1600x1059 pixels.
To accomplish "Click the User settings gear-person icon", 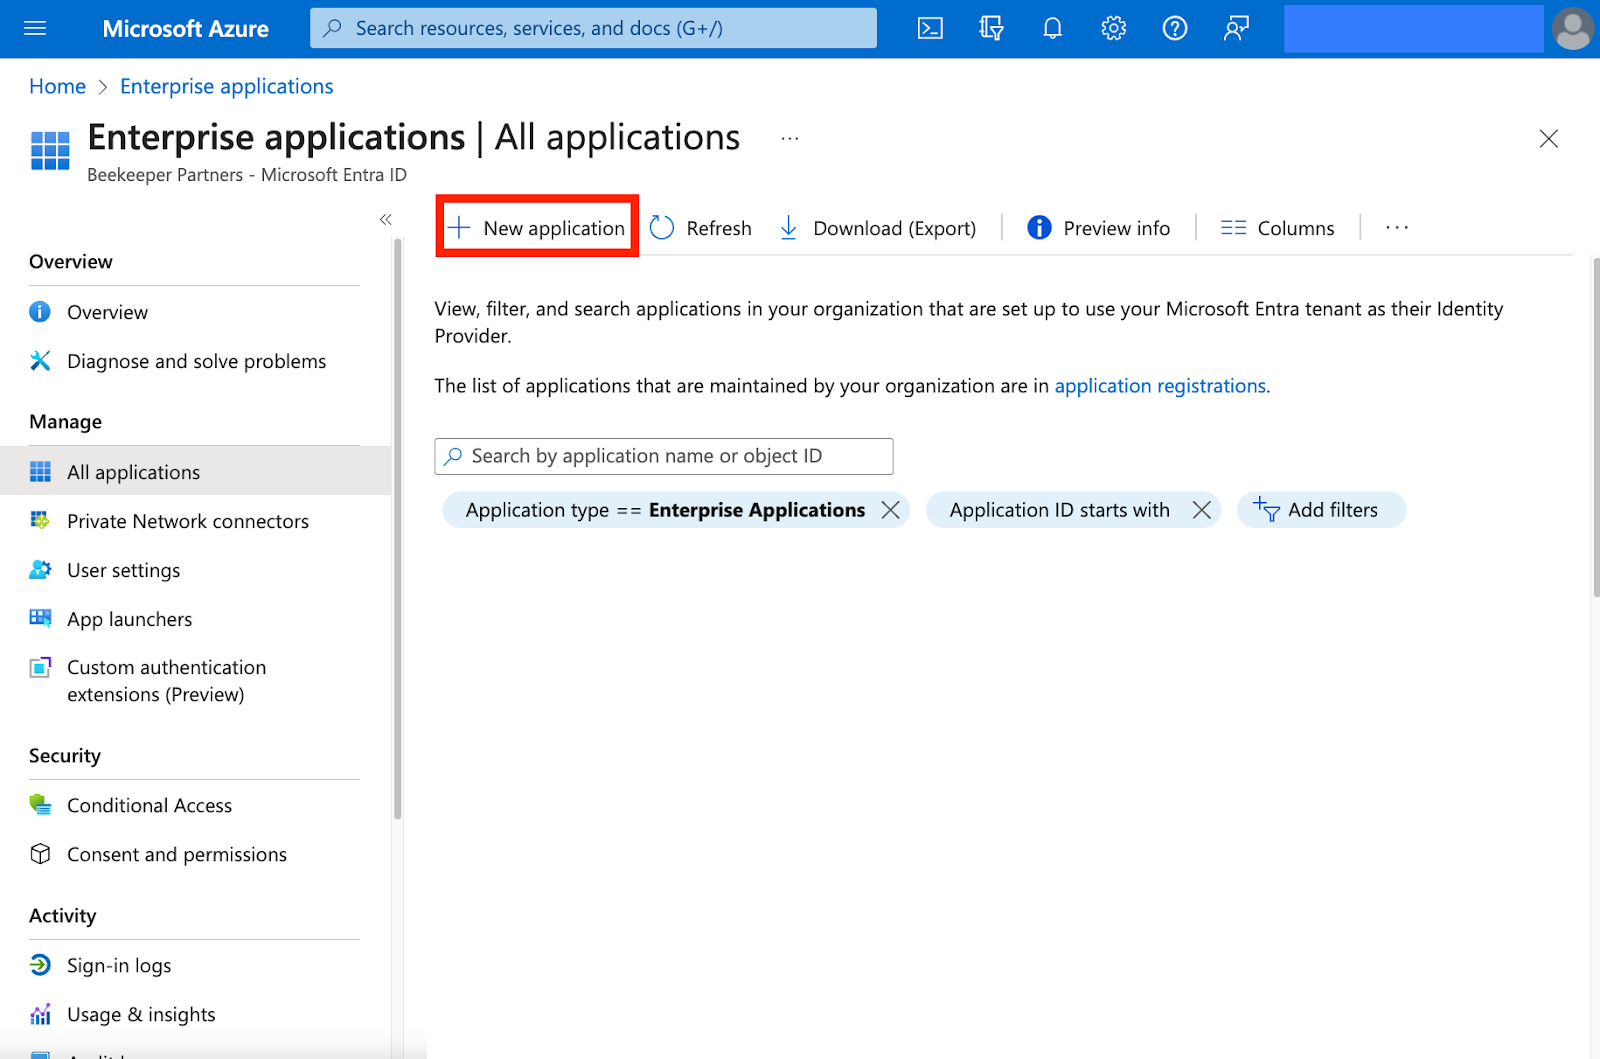I will [x=40, y=569].
